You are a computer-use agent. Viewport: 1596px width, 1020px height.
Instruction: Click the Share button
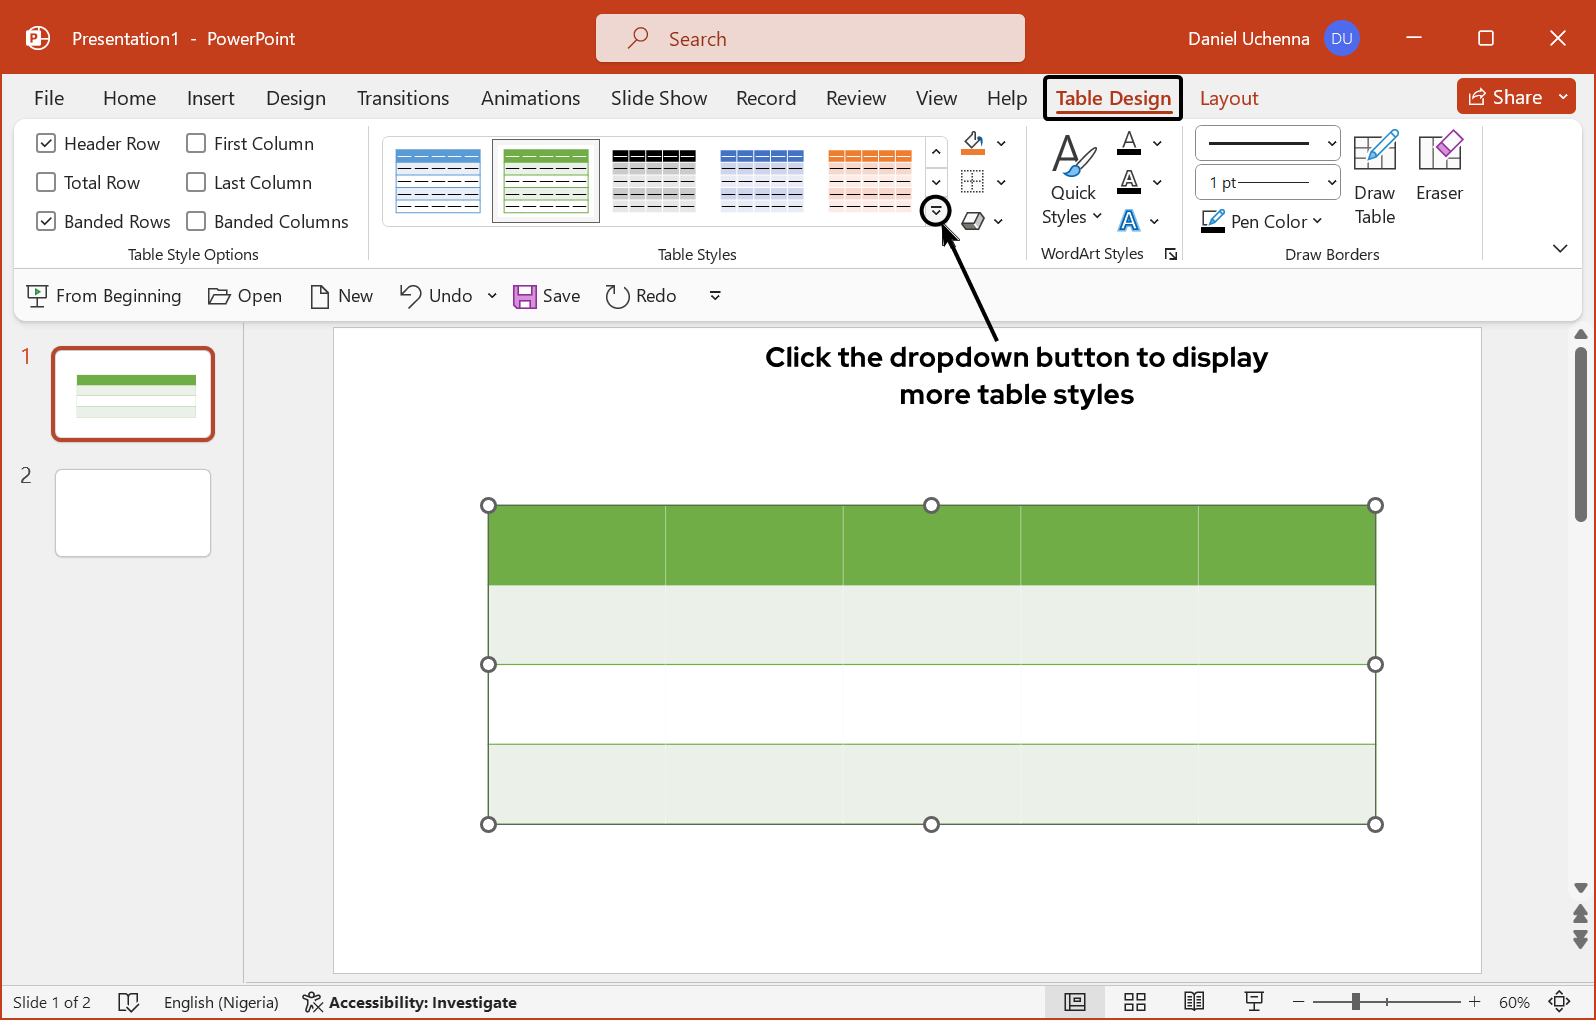click(x=1505, y=97)
